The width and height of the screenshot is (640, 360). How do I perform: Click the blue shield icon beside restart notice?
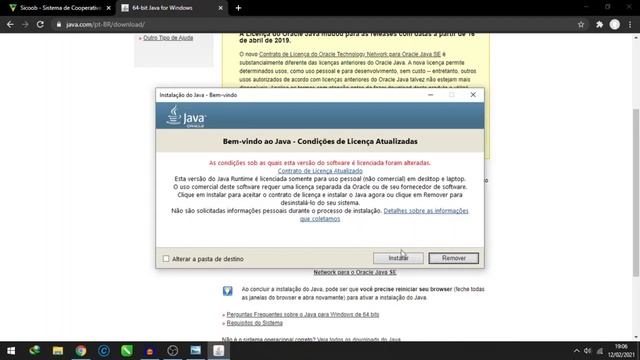point(227,291)
